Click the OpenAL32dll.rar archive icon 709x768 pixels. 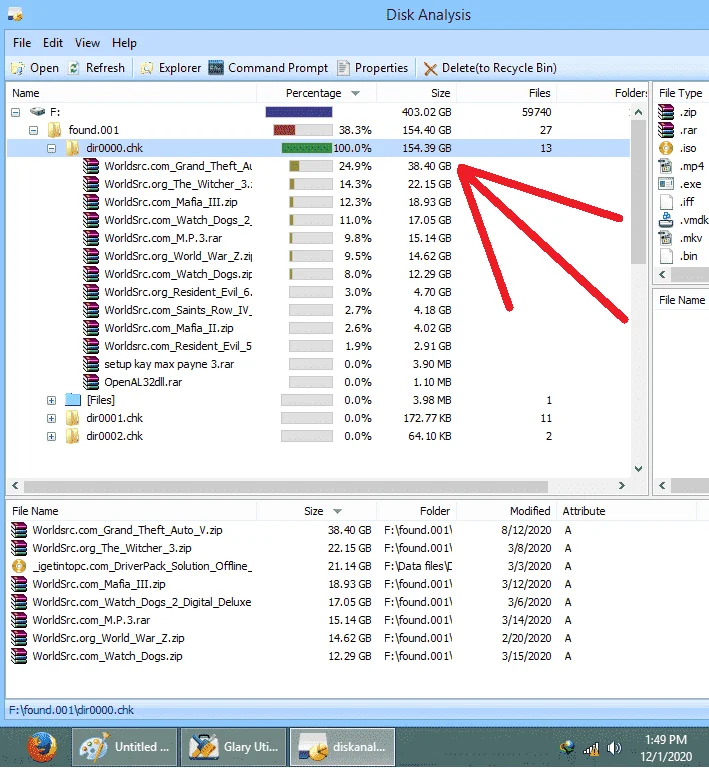click(x=91, y=382)
